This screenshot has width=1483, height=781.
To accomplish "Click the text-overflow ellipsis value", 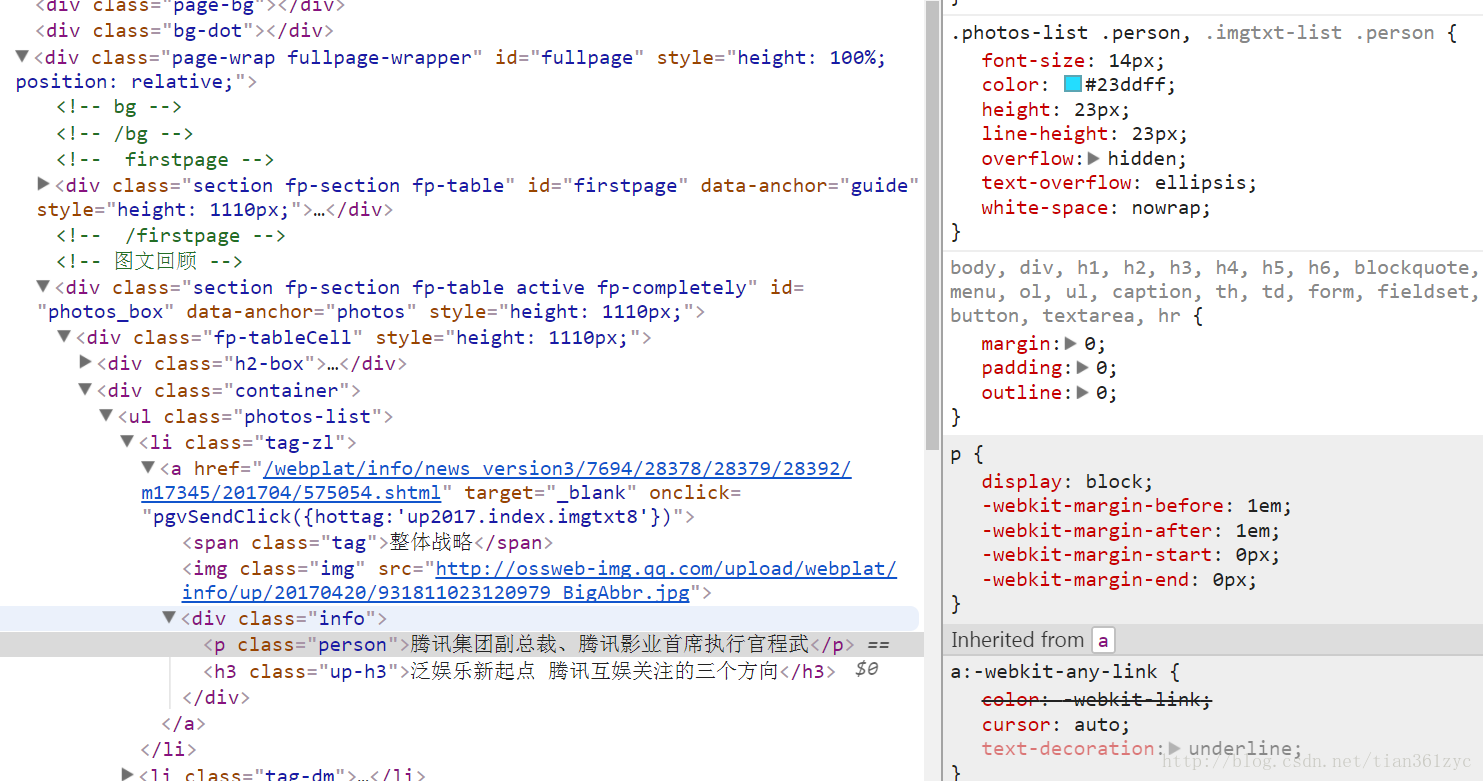I will [x=1200, y=183].
